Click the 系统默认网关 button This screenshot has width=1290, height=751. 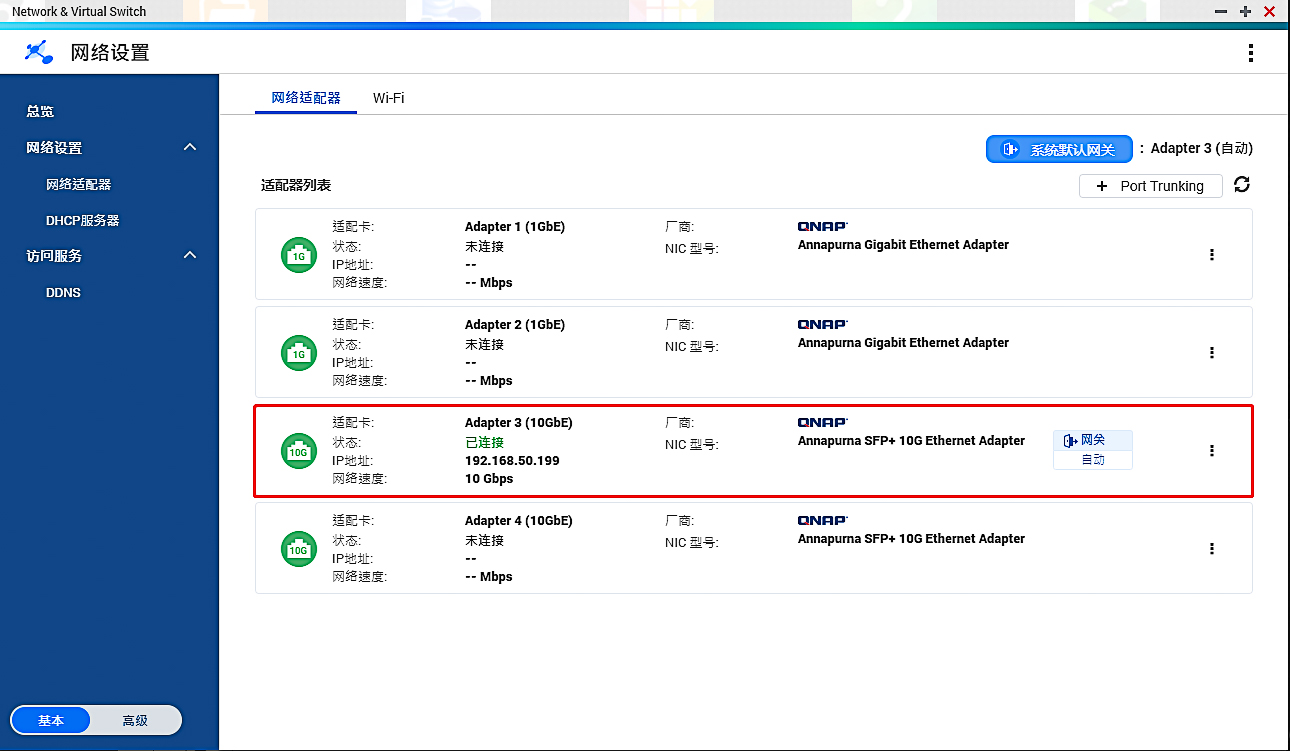1059,149
